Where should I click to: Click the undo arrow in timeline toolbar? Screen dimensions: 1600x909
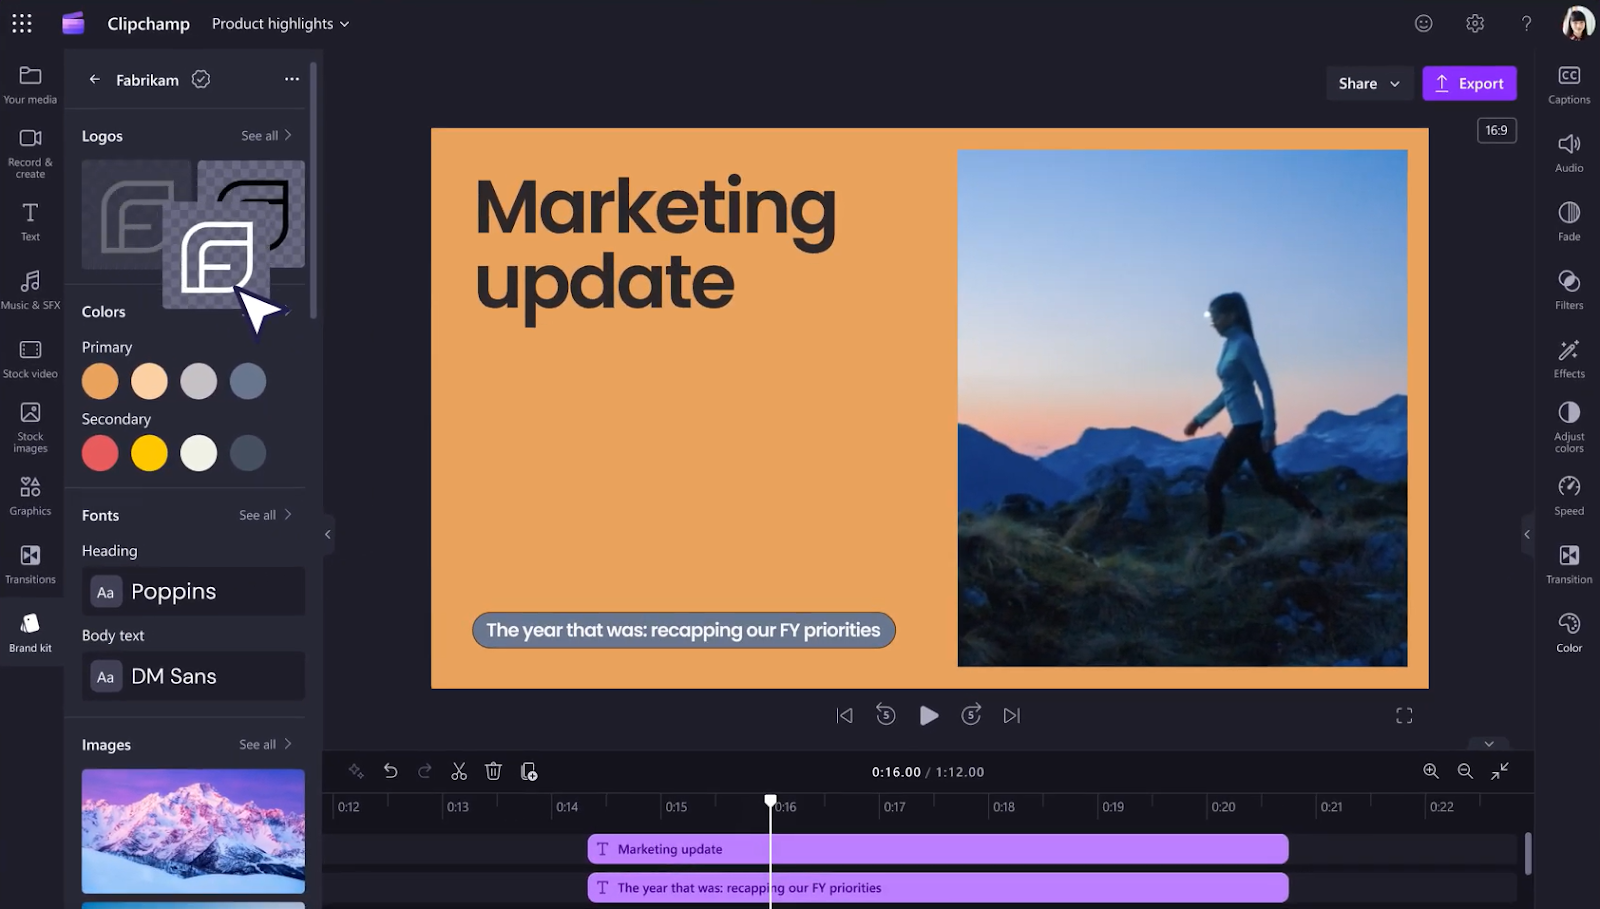pos(390,771)
